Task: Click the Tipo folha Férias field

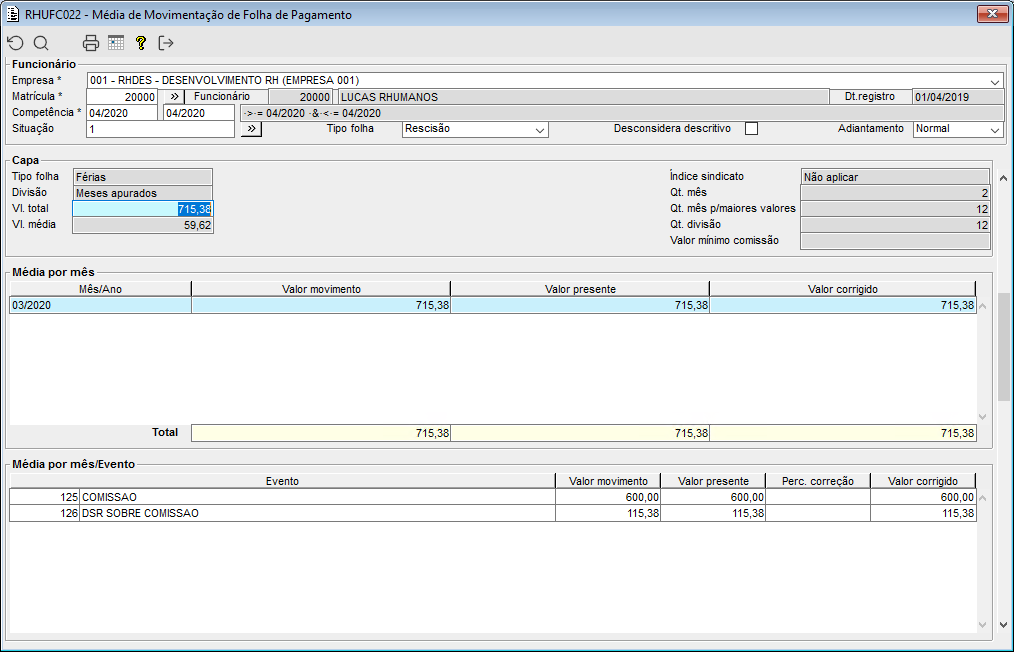Action: [x=142, y=177]
